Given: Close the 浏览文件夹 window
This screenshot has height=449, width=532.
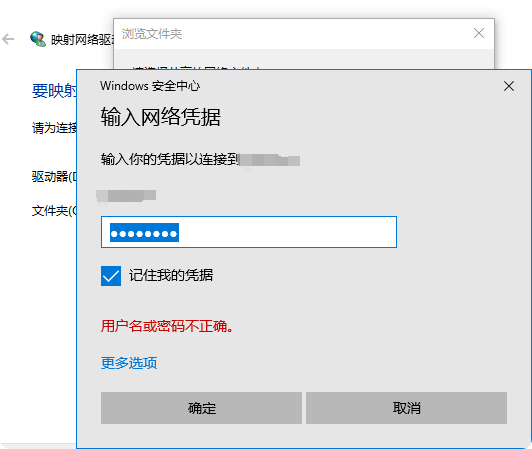Looking at the screenshot, I should [479, 33].
